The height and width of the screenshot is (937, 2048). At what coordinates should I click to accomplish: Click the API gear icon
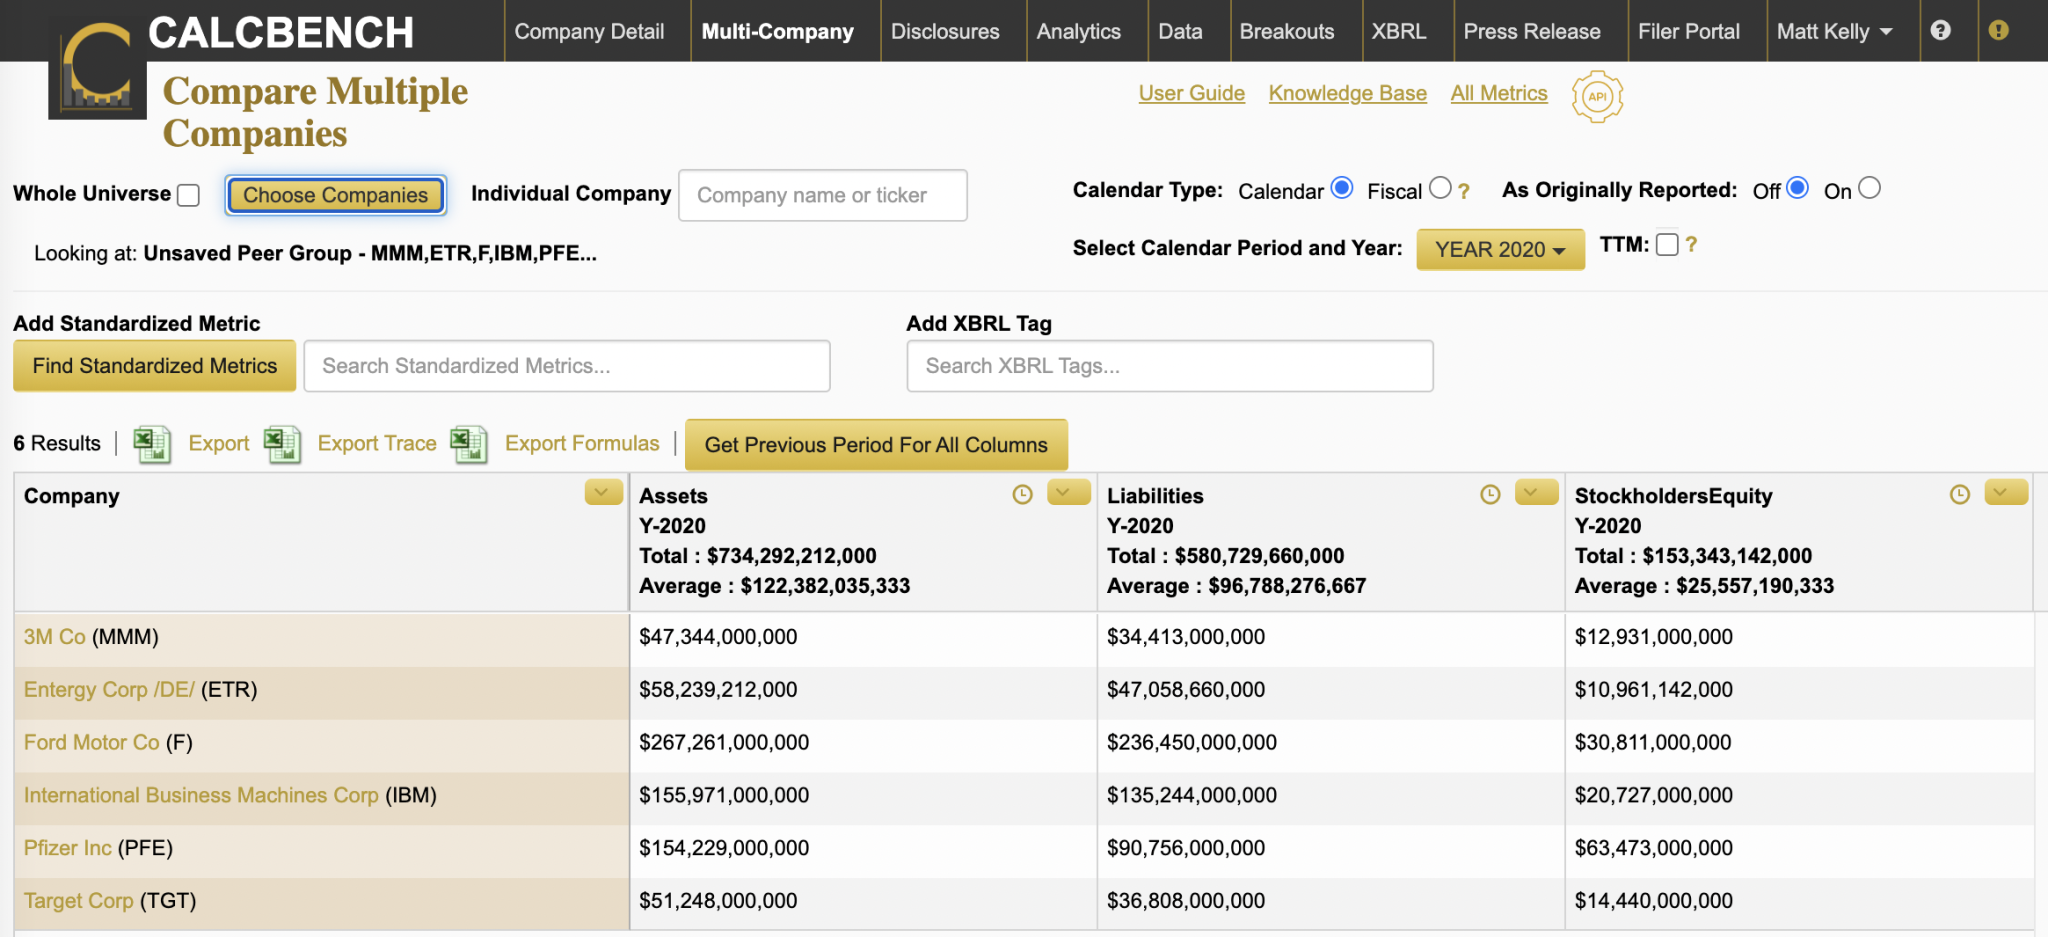click(1597, 97)
